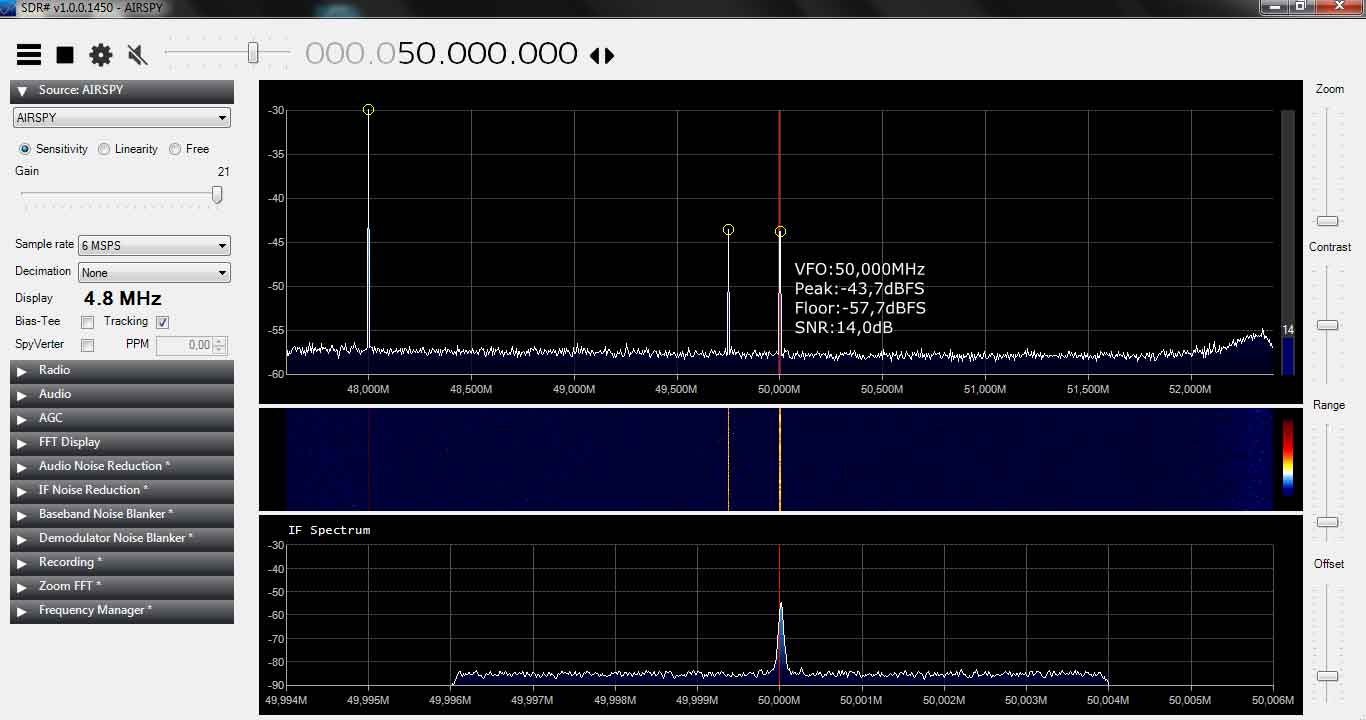Adjust the Contrast slider
1366x720 pixels.
[x=1327, y=325]
